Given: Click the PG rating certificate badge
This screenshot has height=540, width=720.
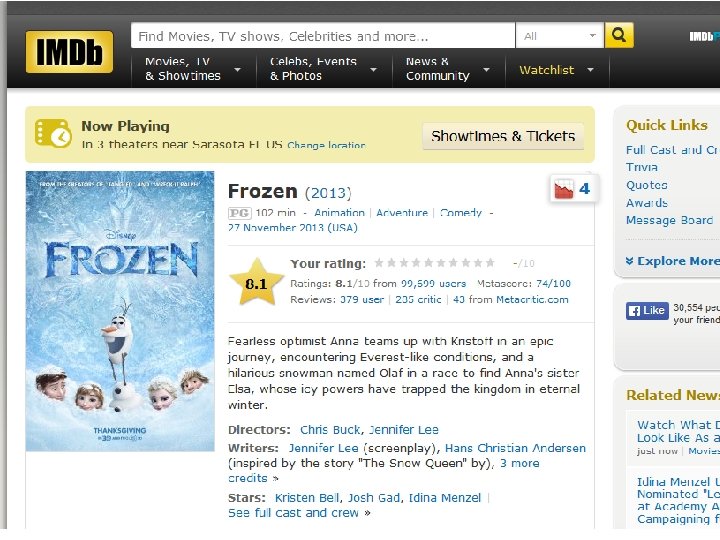Looking at the screenshot, I should pyautogui.click(x=240, y=213).
